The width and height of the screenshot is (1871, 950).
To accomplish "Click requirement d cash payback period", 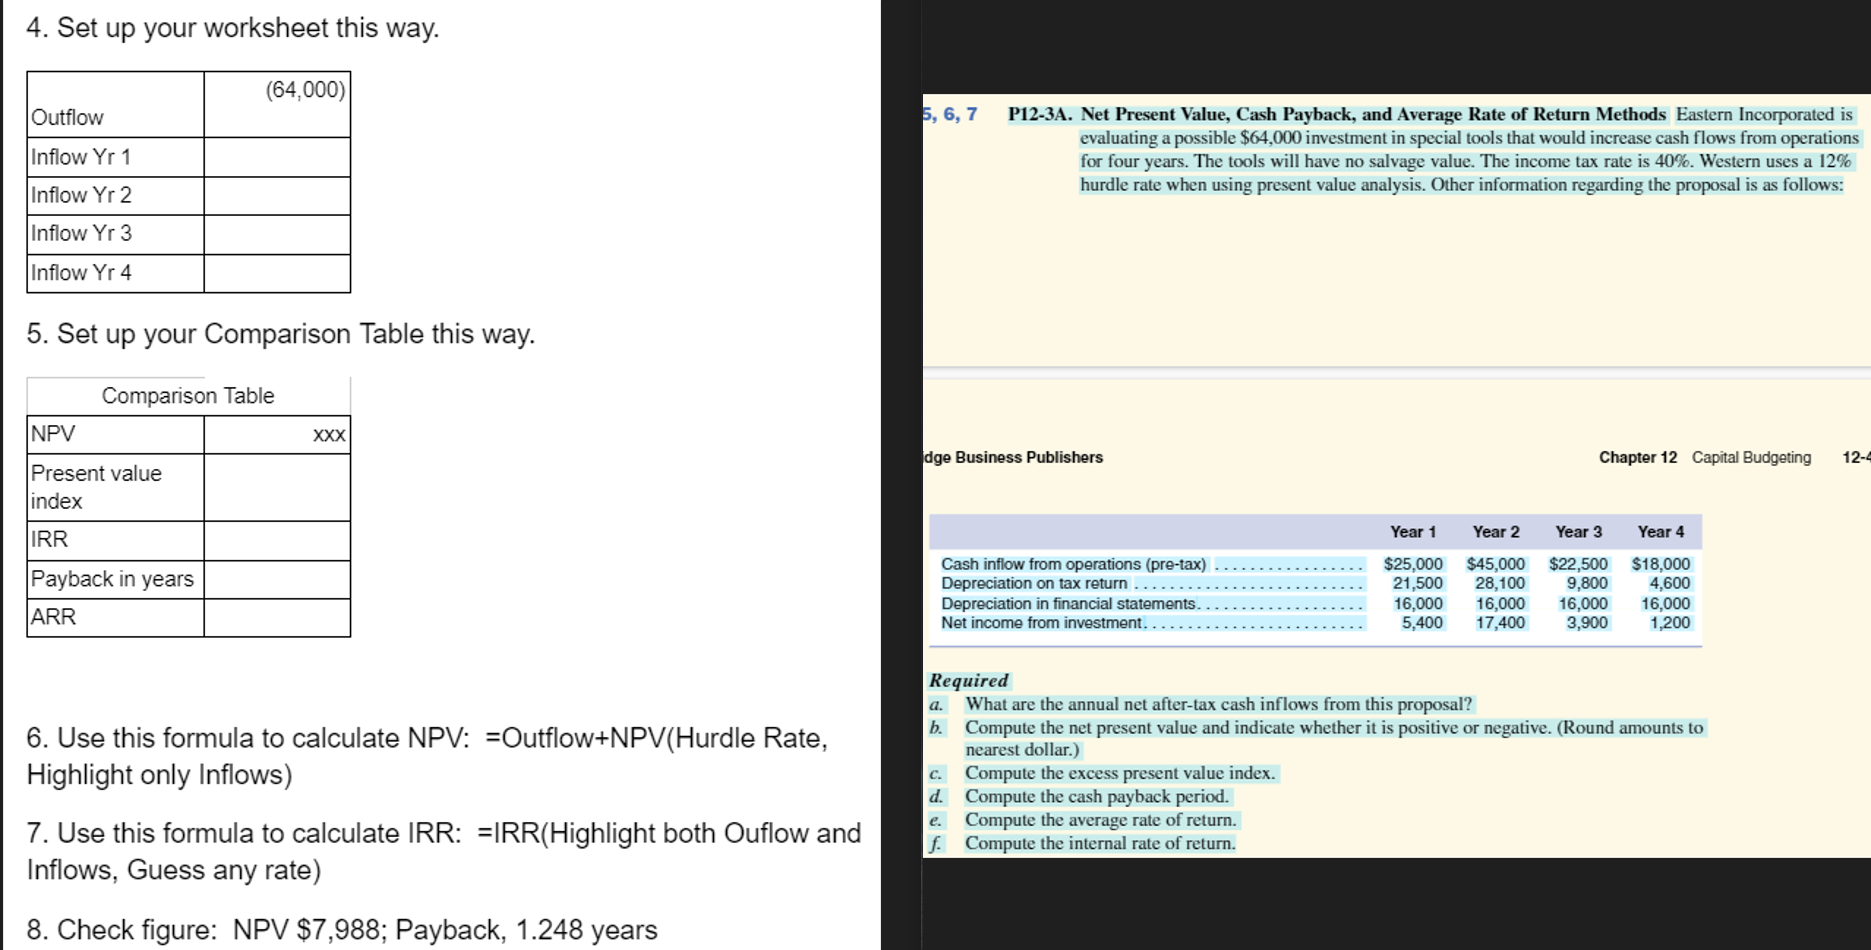I will (x=1097, y=796).
